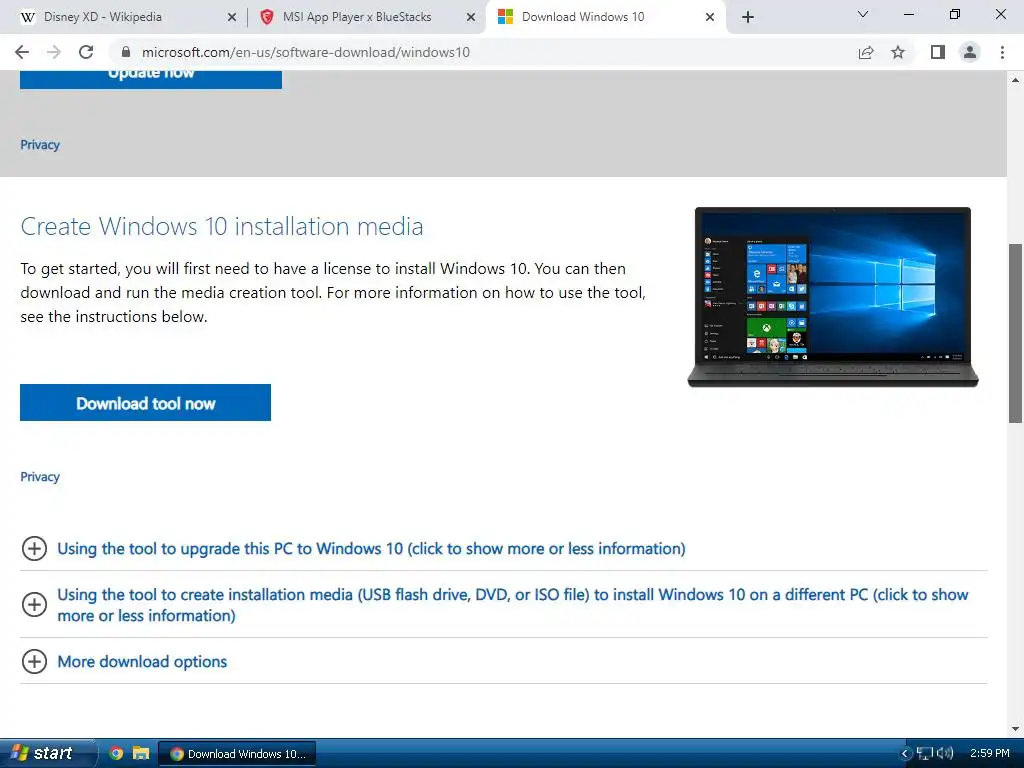1024x768 pixels.
Task: Click the scrollbar down arrow
Action: coord(1015,729)
